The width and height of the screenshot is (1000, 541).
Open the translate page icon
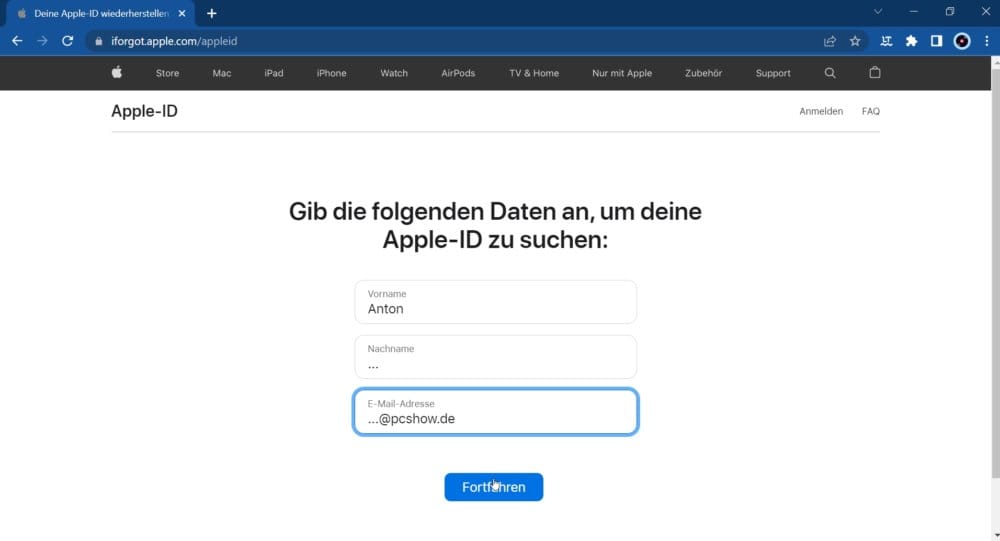tap(886, 41)
